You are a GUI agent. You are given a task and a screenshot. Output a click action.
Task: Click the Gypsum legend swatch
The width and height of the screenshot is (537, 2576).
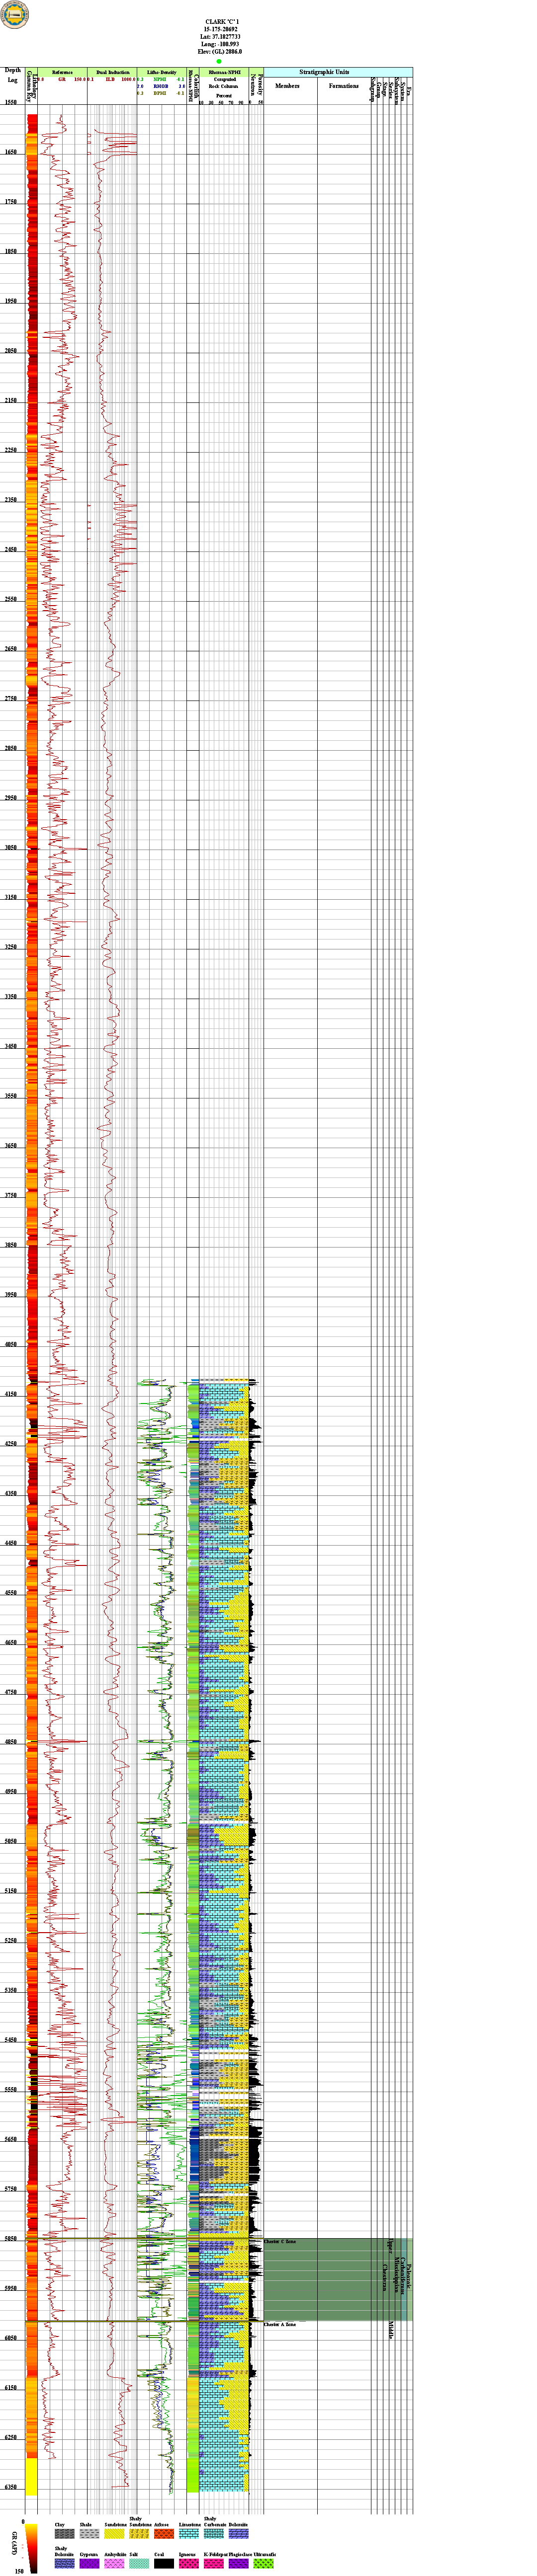point(90,2563)
